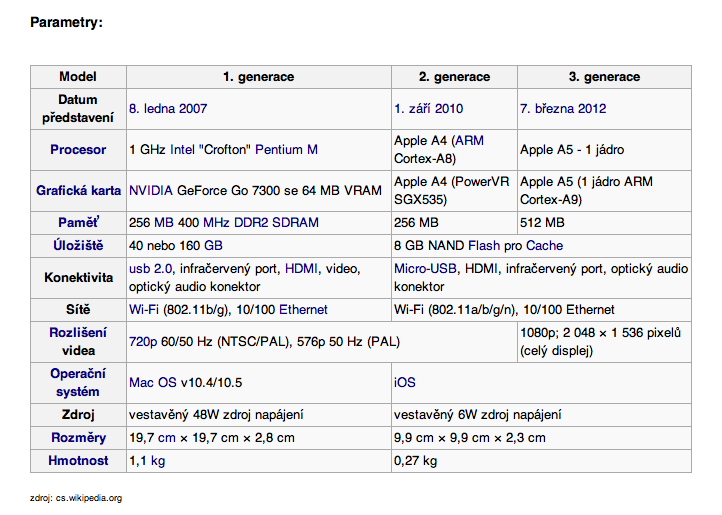Open the "1. září" date link

tap(414, 109)
